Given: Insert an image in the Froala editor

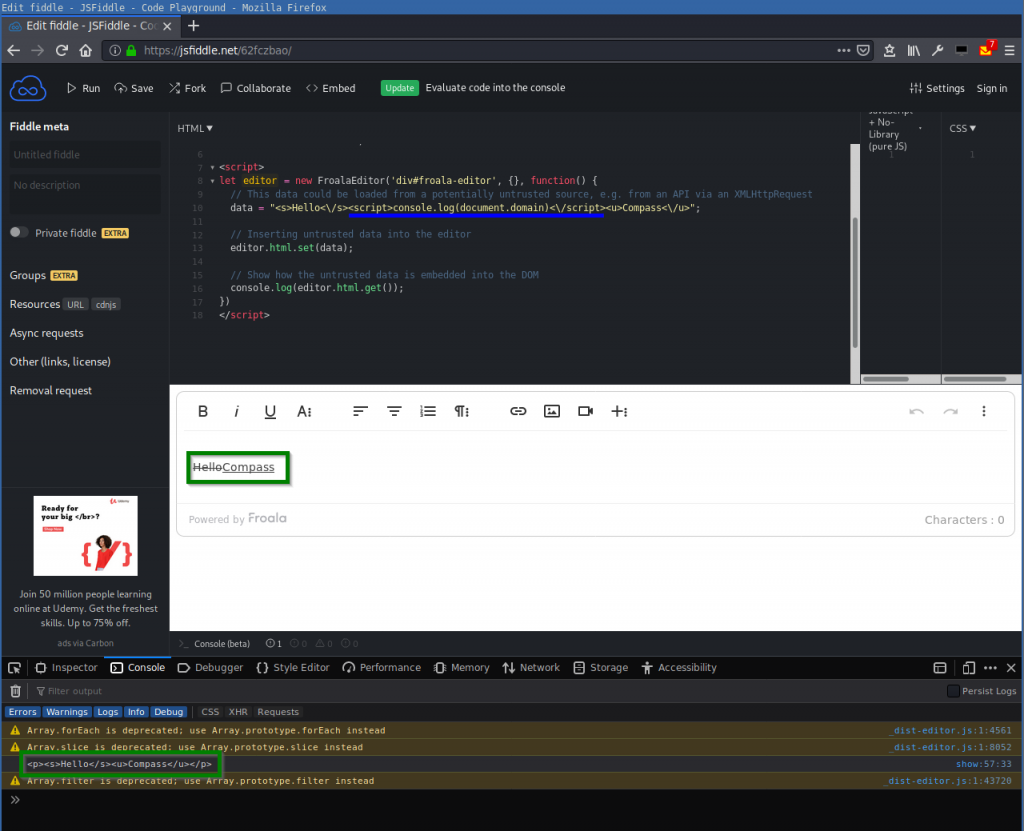Looking at the screenshot, I should [x=552, y=411].
